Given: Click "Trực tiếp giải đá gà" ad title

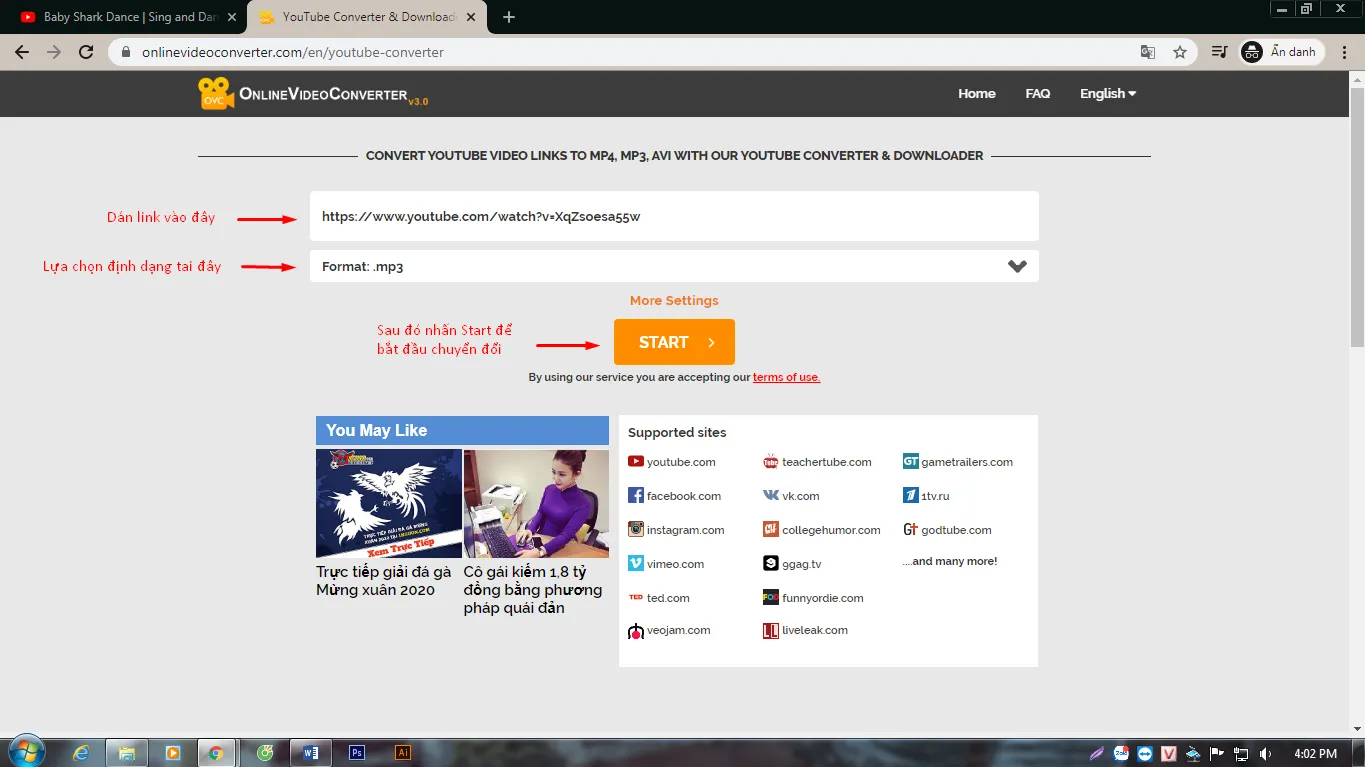Looking at the screenshot, I should click(384, 581).
